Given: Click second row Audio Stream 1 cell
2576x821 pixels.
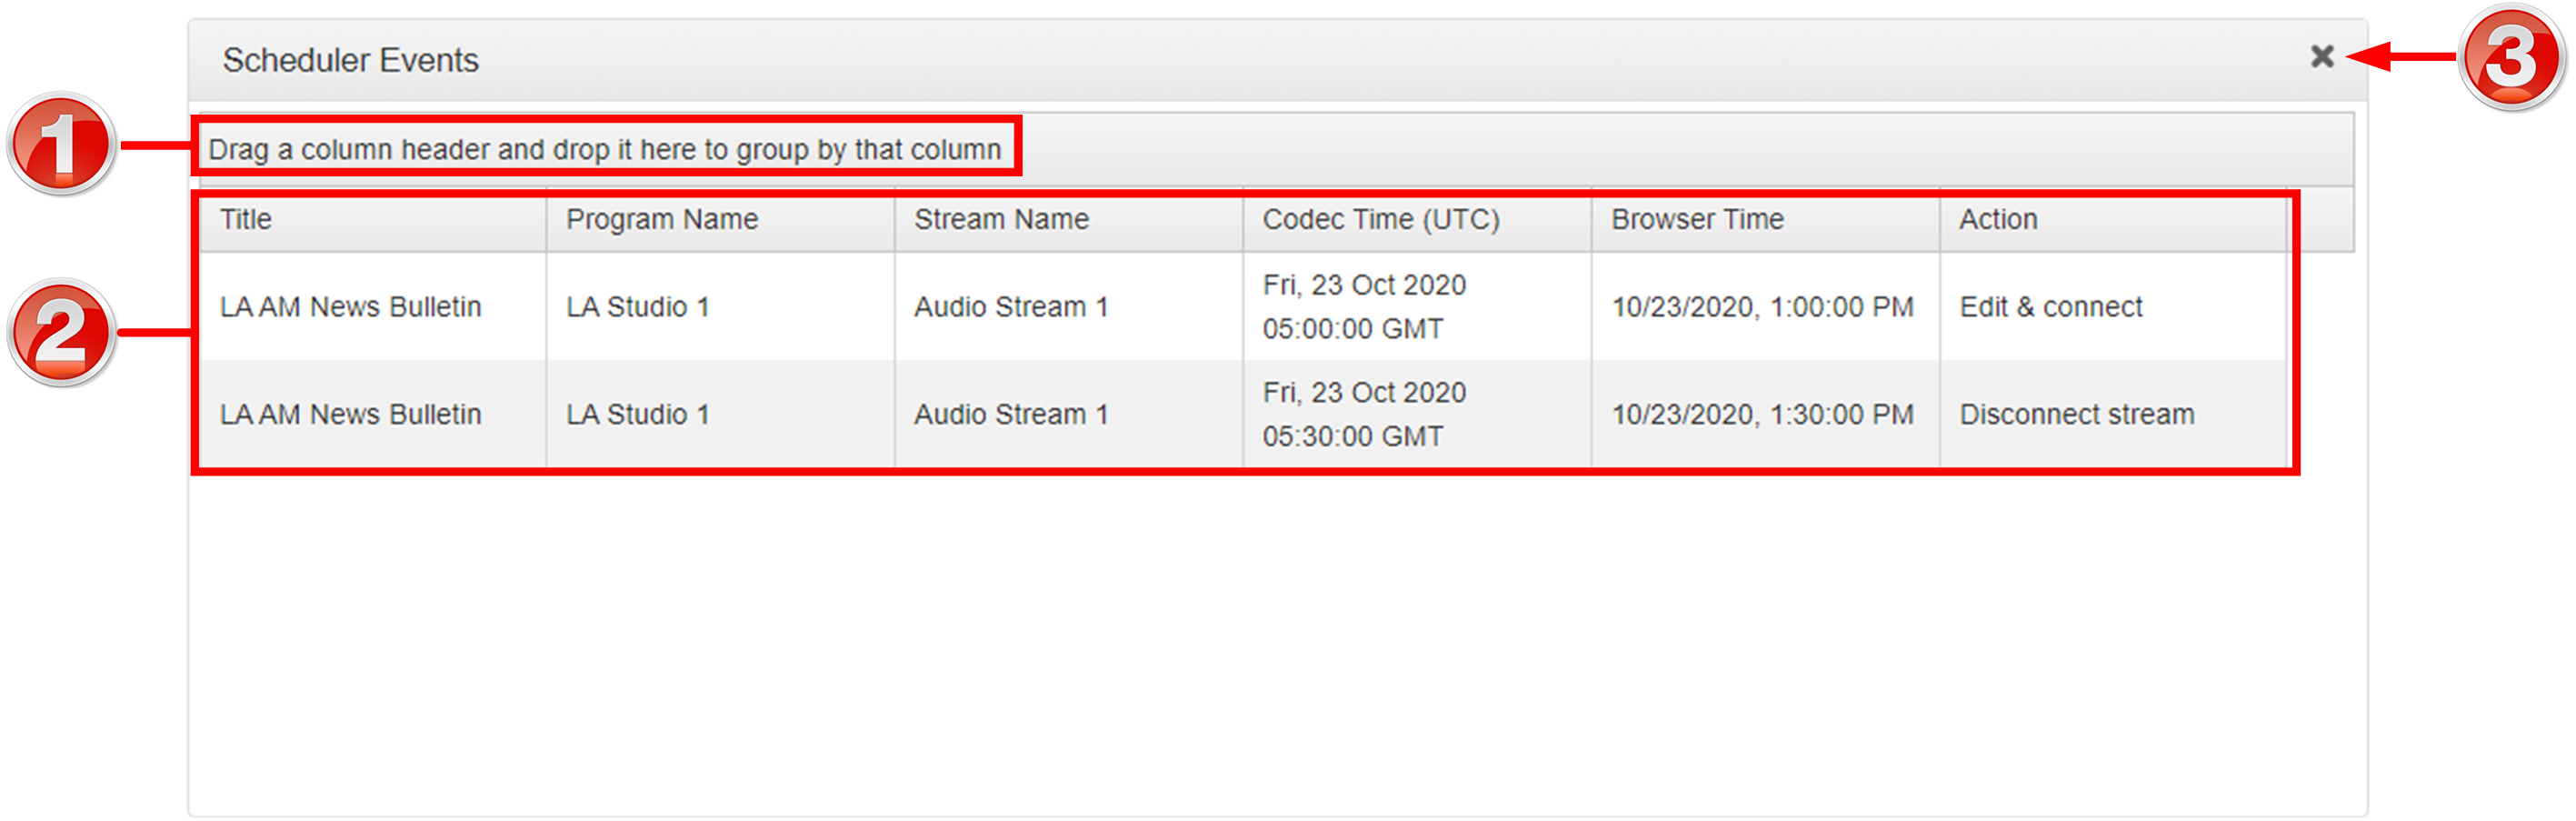Looking at the screenshot, I should tap(1010, 414).
